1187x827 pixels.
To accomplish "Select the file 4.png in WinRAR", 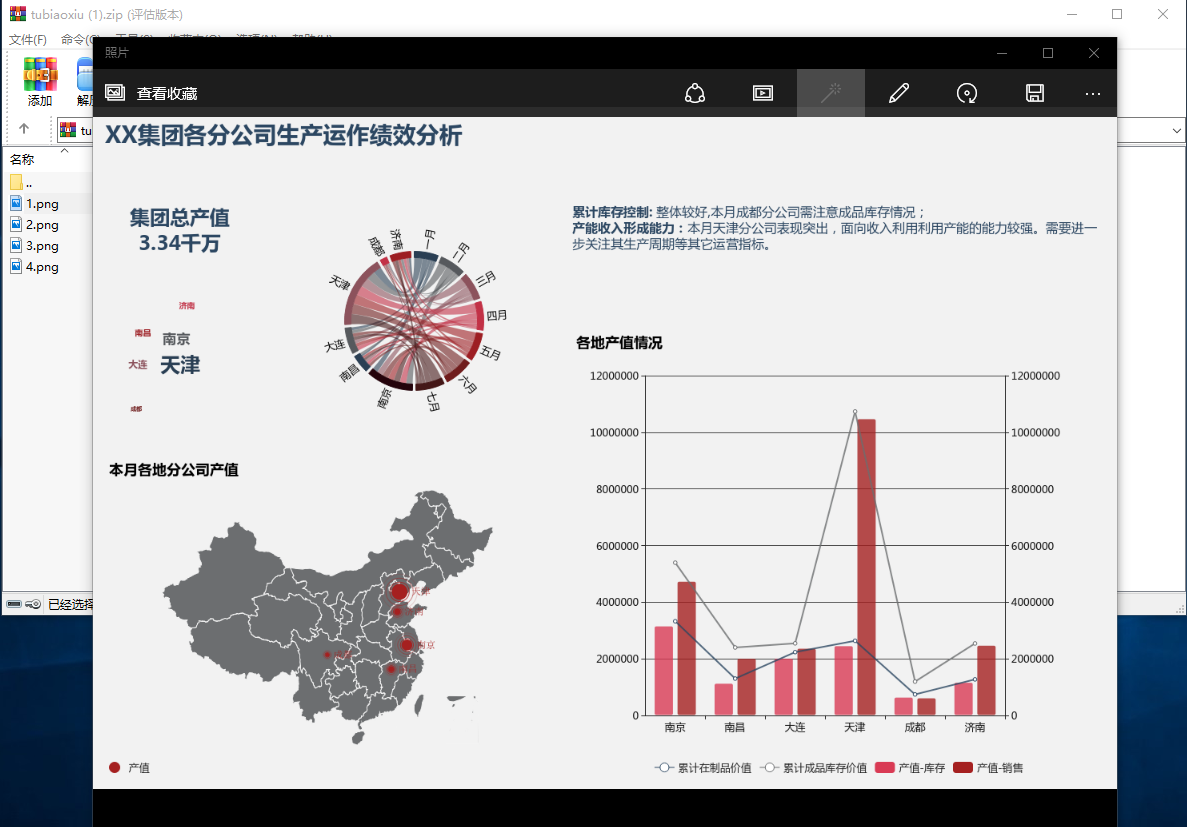I will coord(35,267).
